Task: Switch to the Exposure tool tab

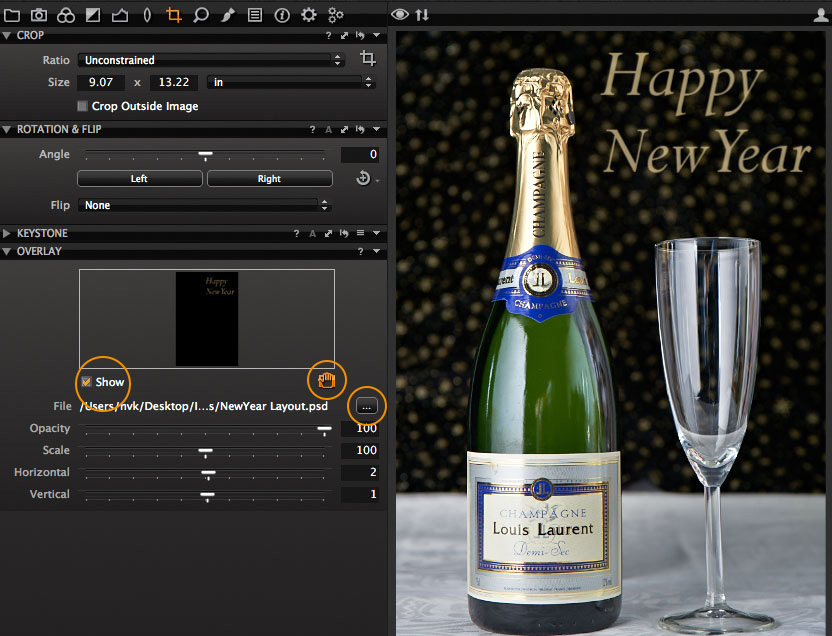Action: pos(93,15)
